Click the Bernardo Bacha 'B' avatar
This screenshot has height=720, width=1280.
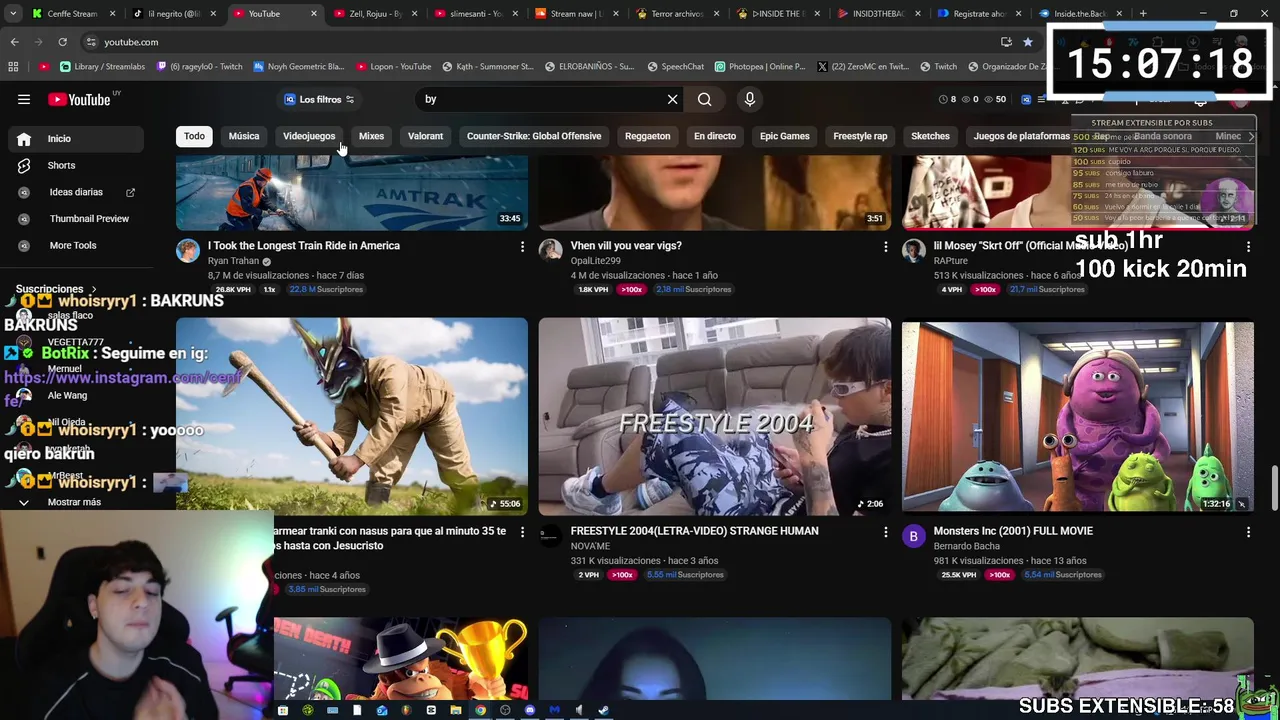pos(914,536)
